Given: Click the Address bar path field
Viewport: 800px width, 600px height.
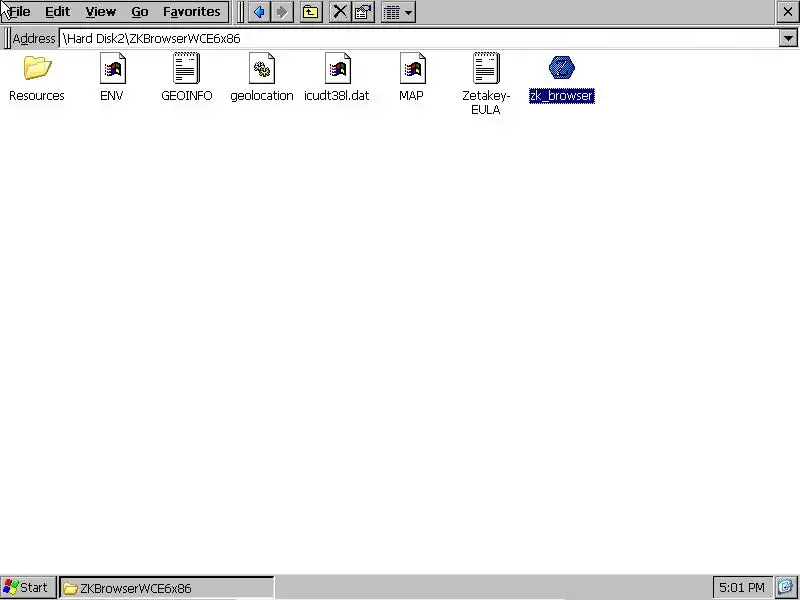Looking at the screenshot, I should click(419, 38).
